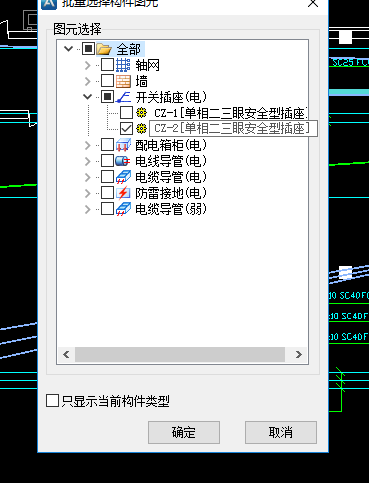Click the 轴网 grid icon
Viewport: 369px width, 483px height.
point(123,65)
